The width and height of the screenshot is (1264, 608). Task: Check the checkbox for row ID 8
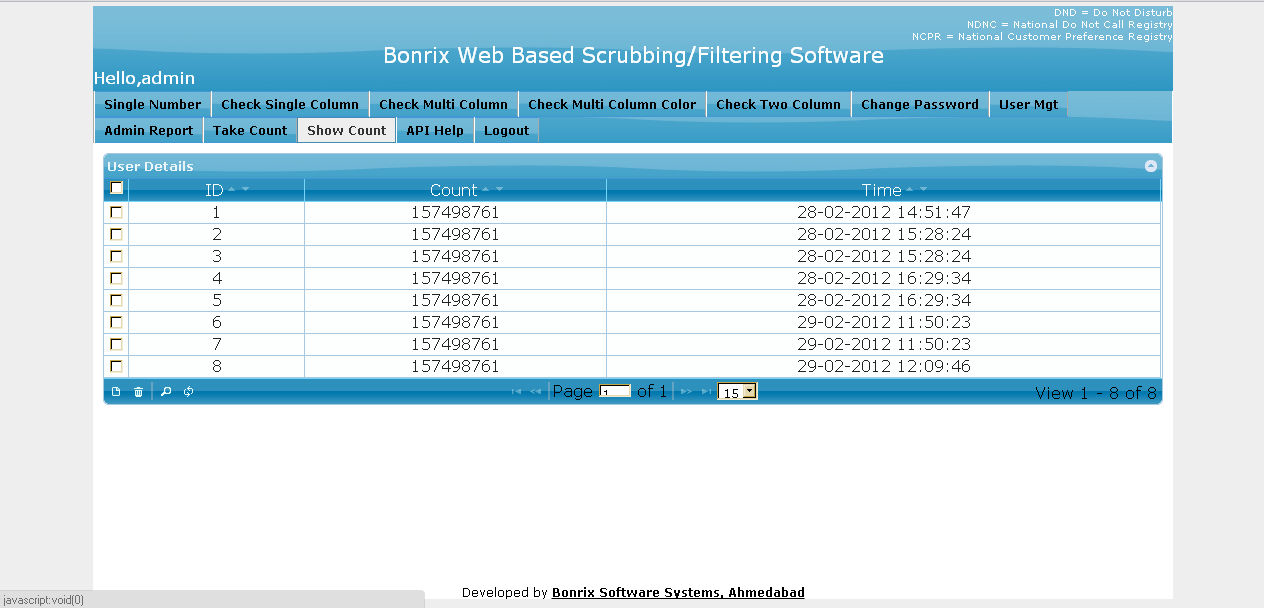pyautogui.click(x=117, y=366)
